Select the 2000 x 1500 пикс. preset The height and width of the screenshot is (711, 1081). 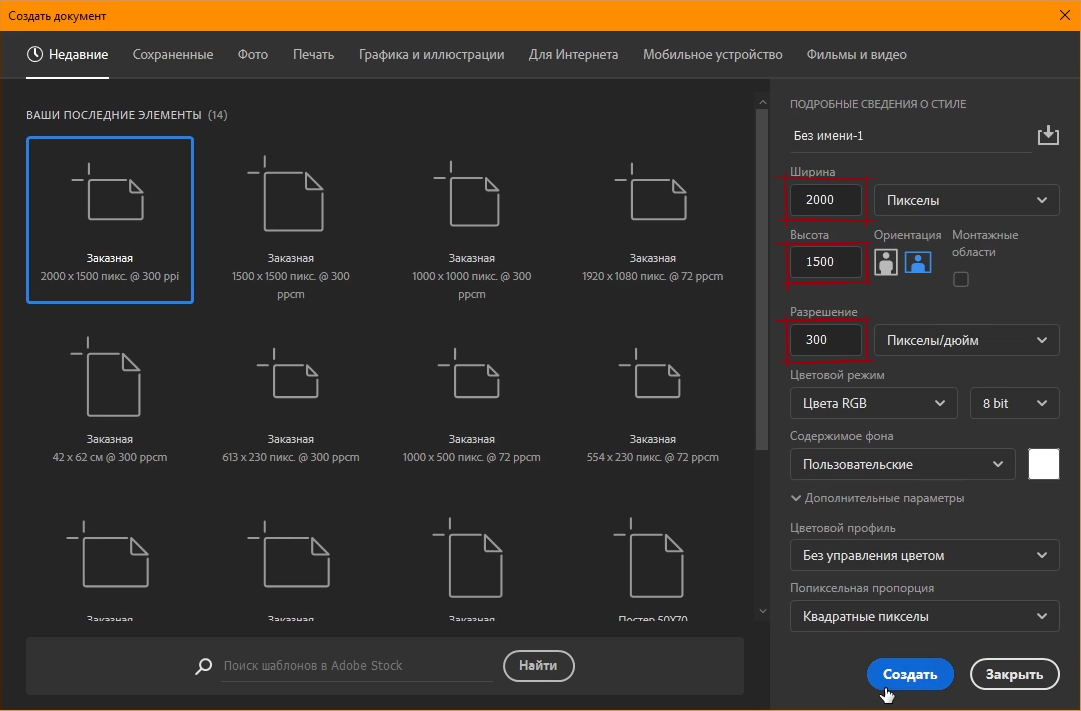point(110,220)
